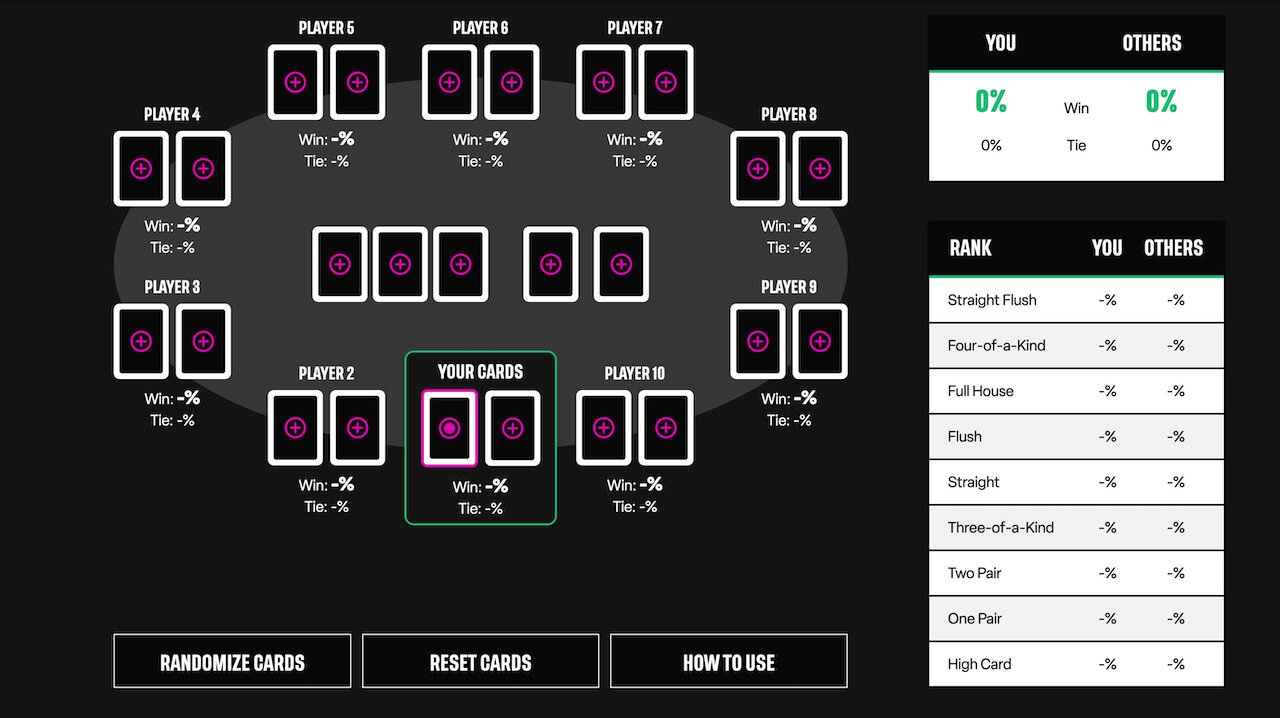Add Player 10's second card
Image resolution: width=1280 pixels, height=718 pixels.
coord(665,428)
